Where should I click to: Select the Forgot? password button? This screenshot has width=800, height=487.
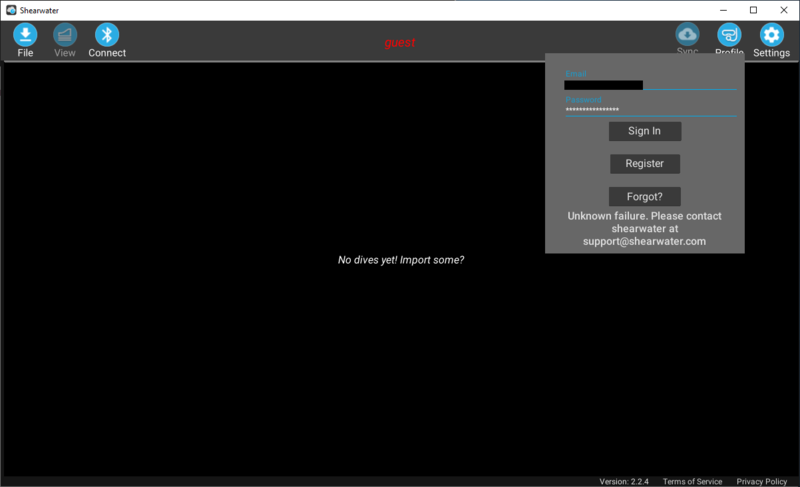[645, 196]
